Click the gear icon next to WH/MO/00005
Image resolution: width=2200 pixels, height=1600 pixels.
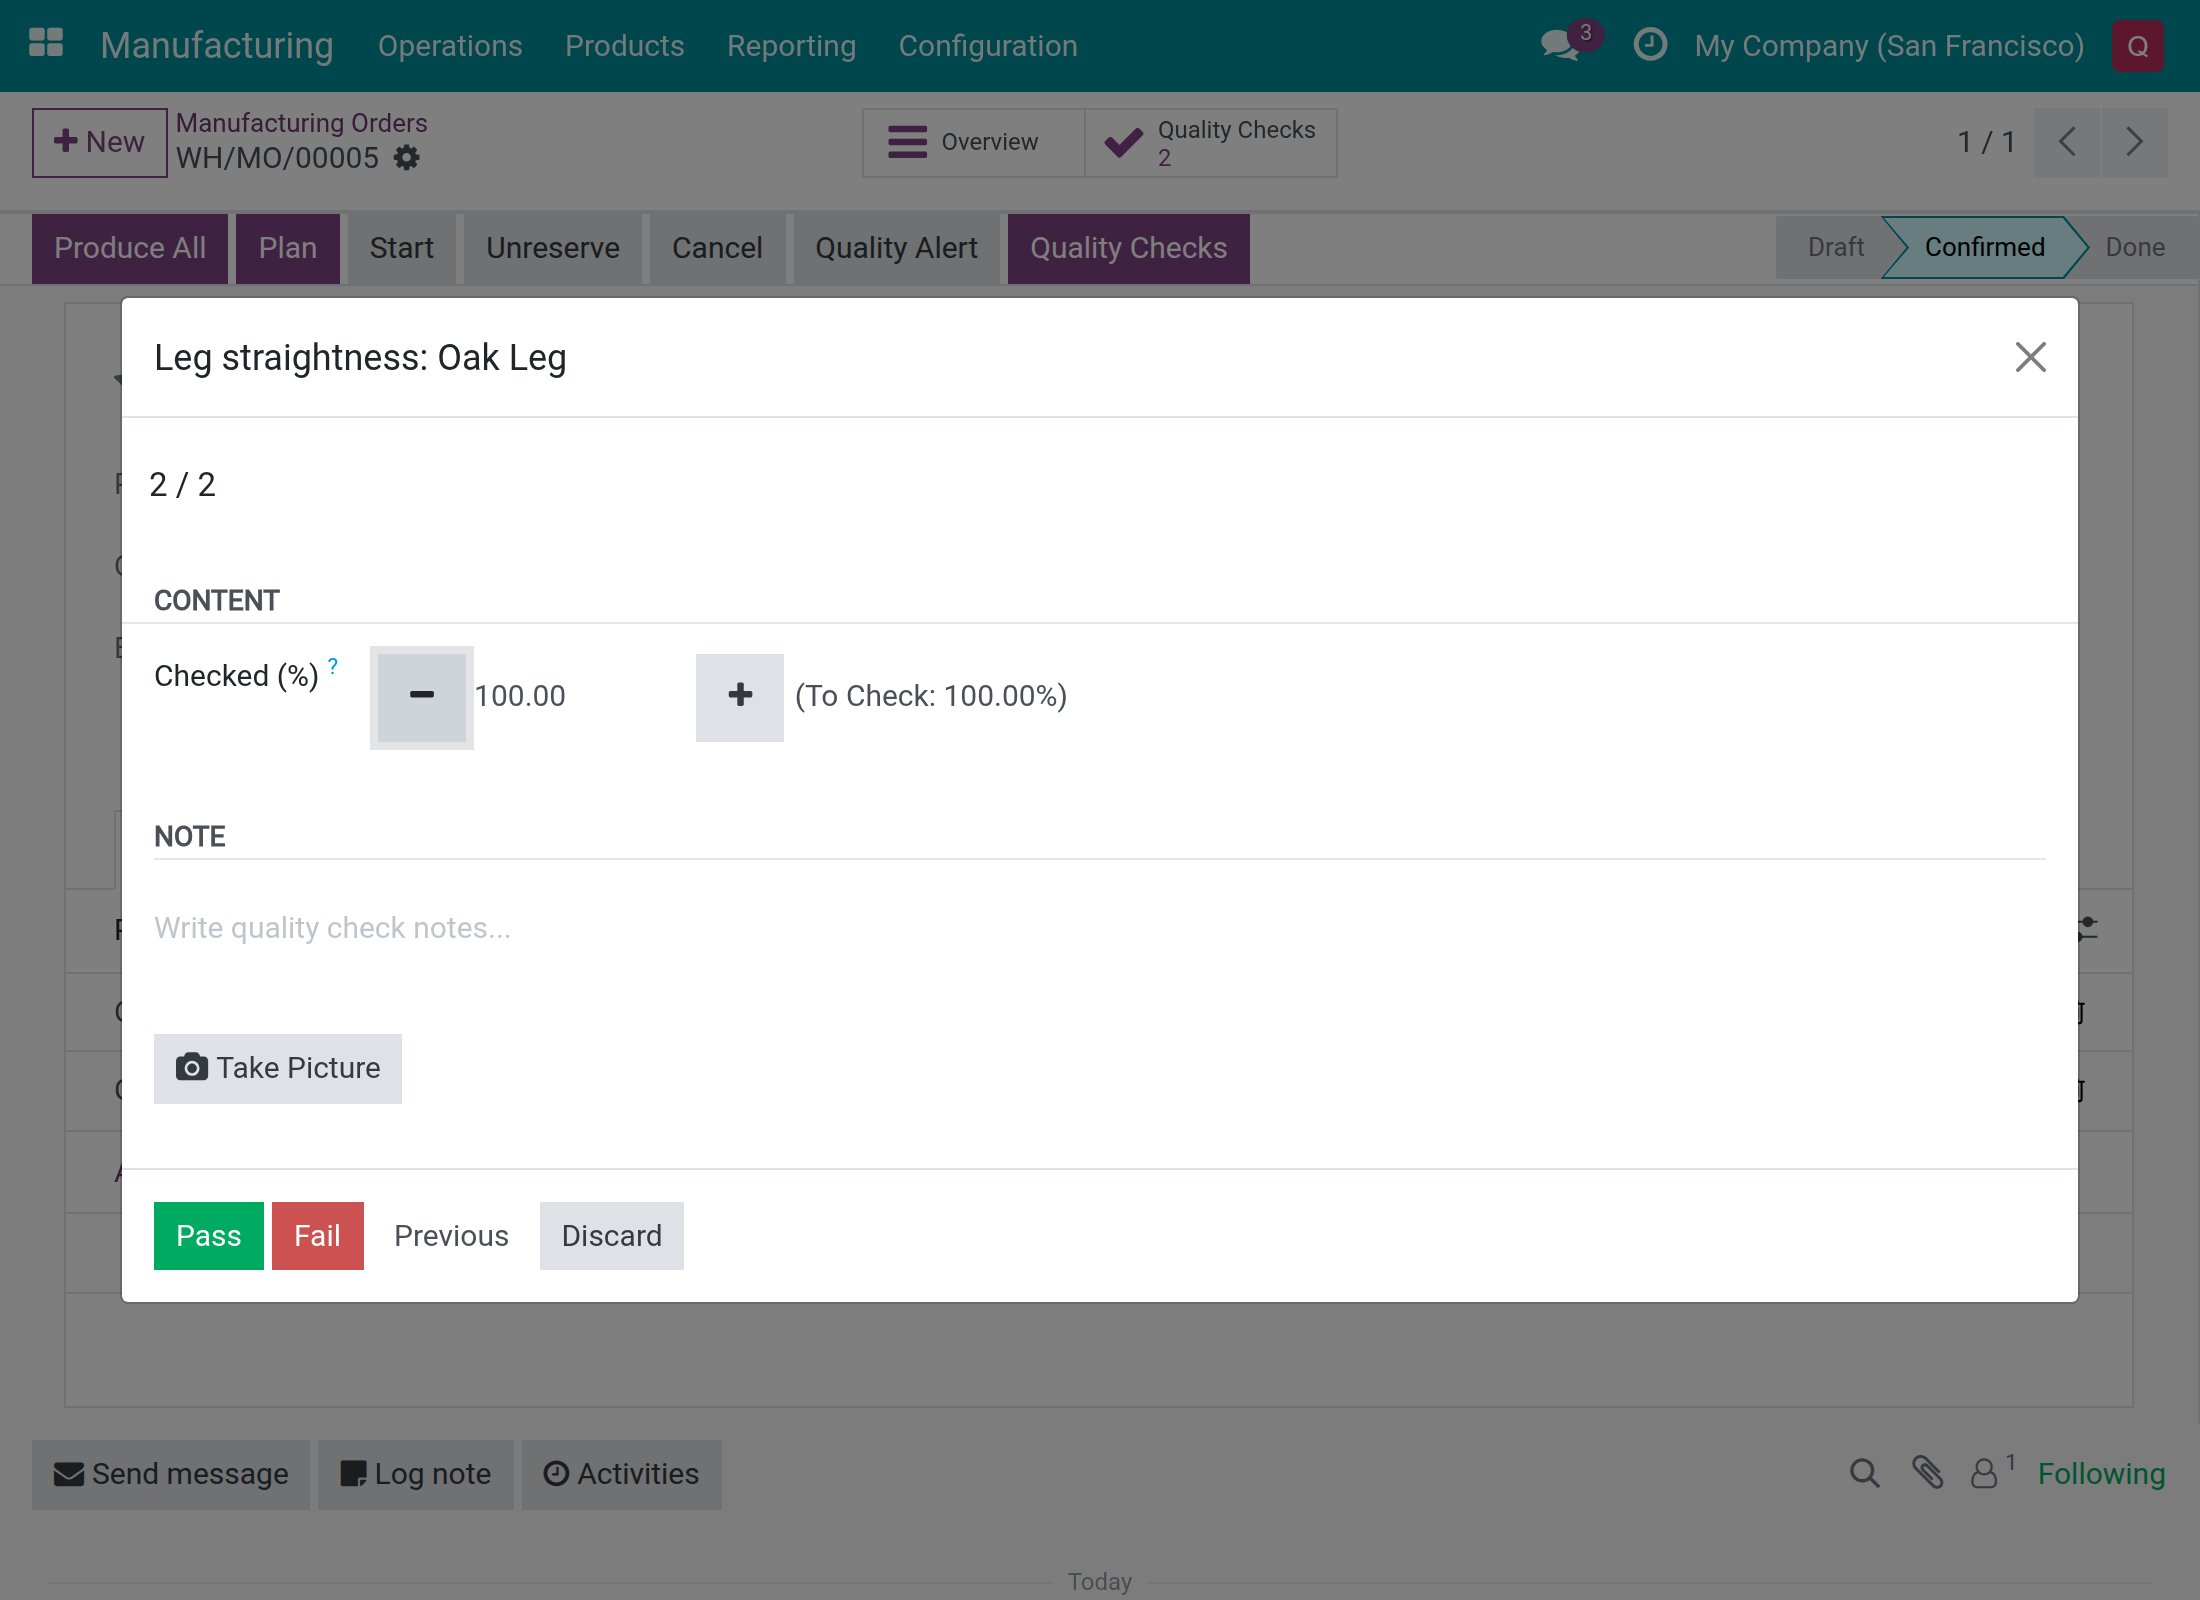tap(406, 158)
